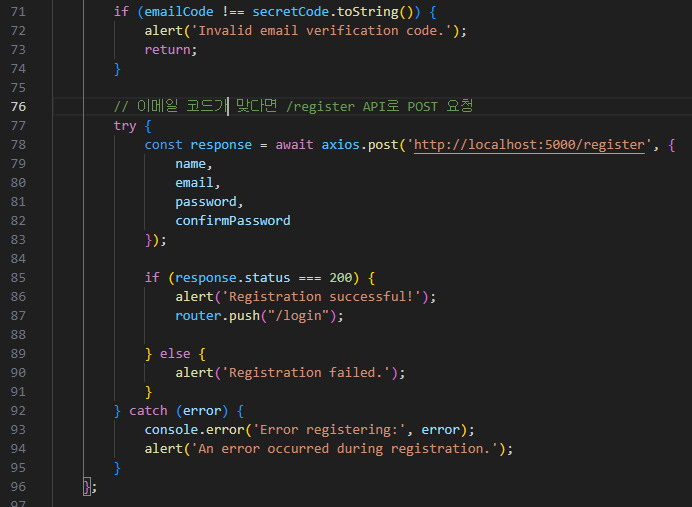
Task: Click 'response' in the if condition on line 85
Action: (x=206, y=278)
